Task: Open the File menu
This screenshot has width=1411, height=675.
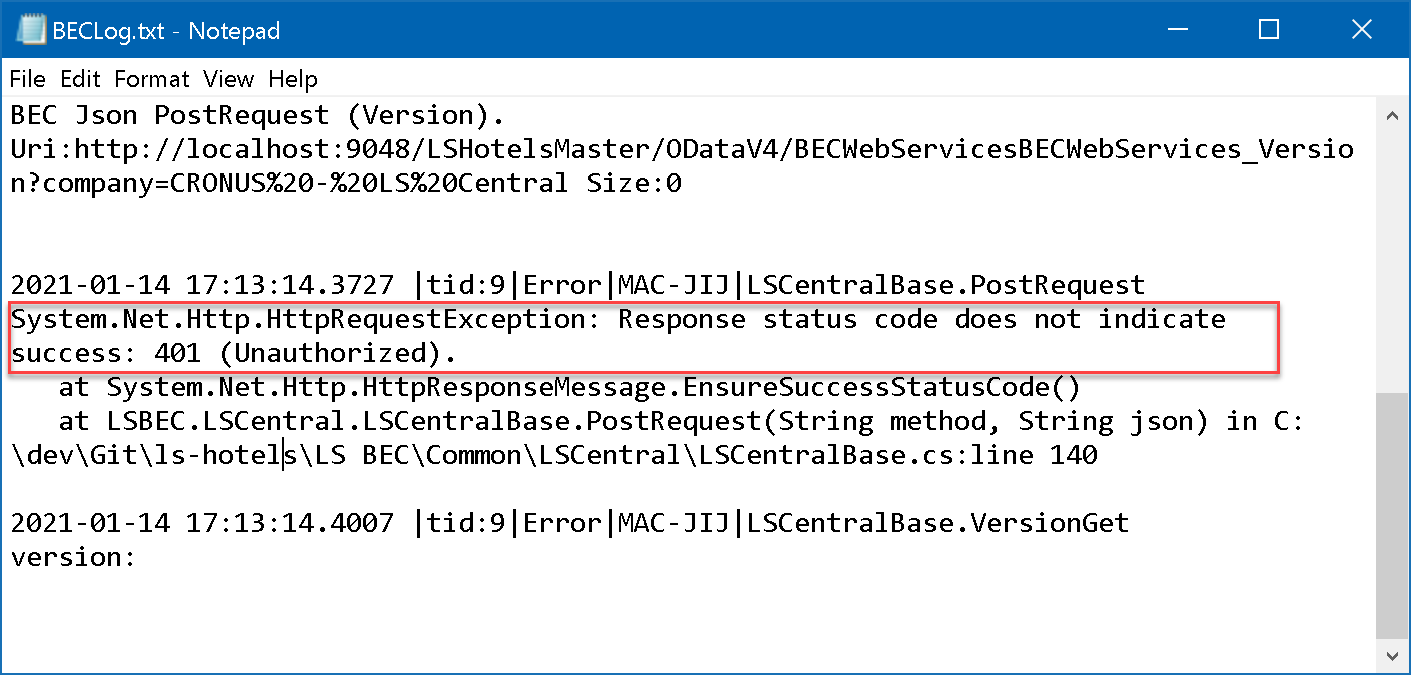Action: click(28, 79)
